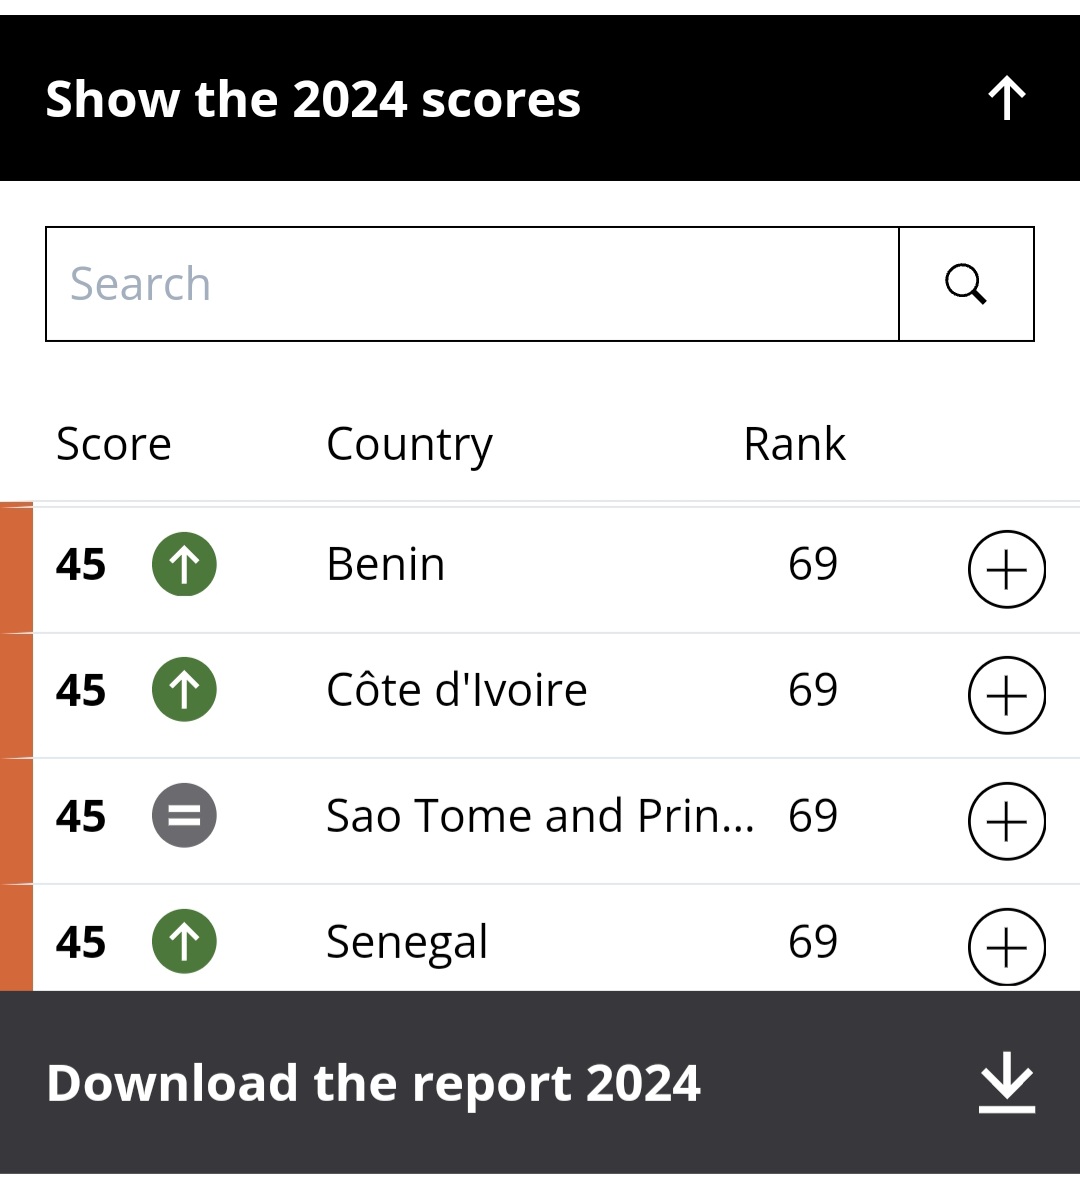This screenshot has width=1080, height=1183.
Task: Click the plus icon beside Senegal
Action: coord(1007,946)
